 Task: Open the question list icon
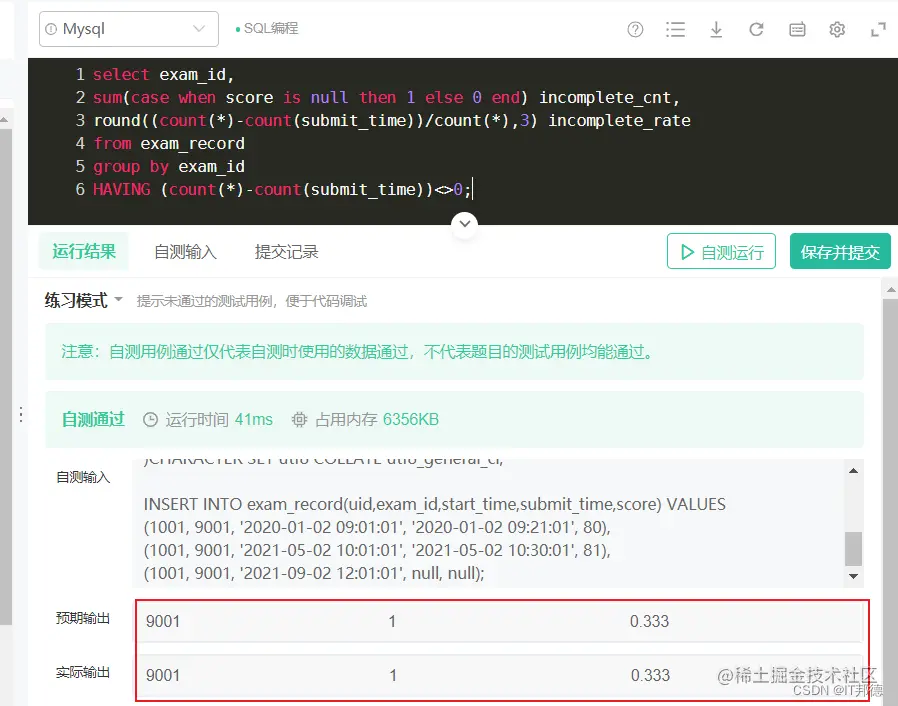[x=676, y=29]
